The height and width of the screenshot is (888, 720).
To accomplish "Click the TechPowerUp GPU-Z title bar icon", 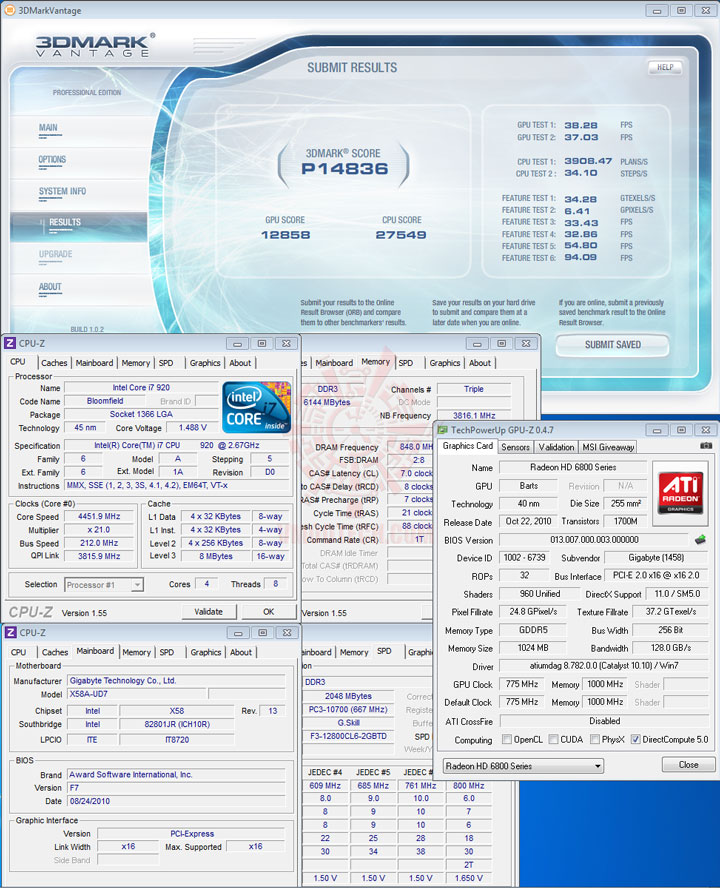I will [x=443, y=430].
